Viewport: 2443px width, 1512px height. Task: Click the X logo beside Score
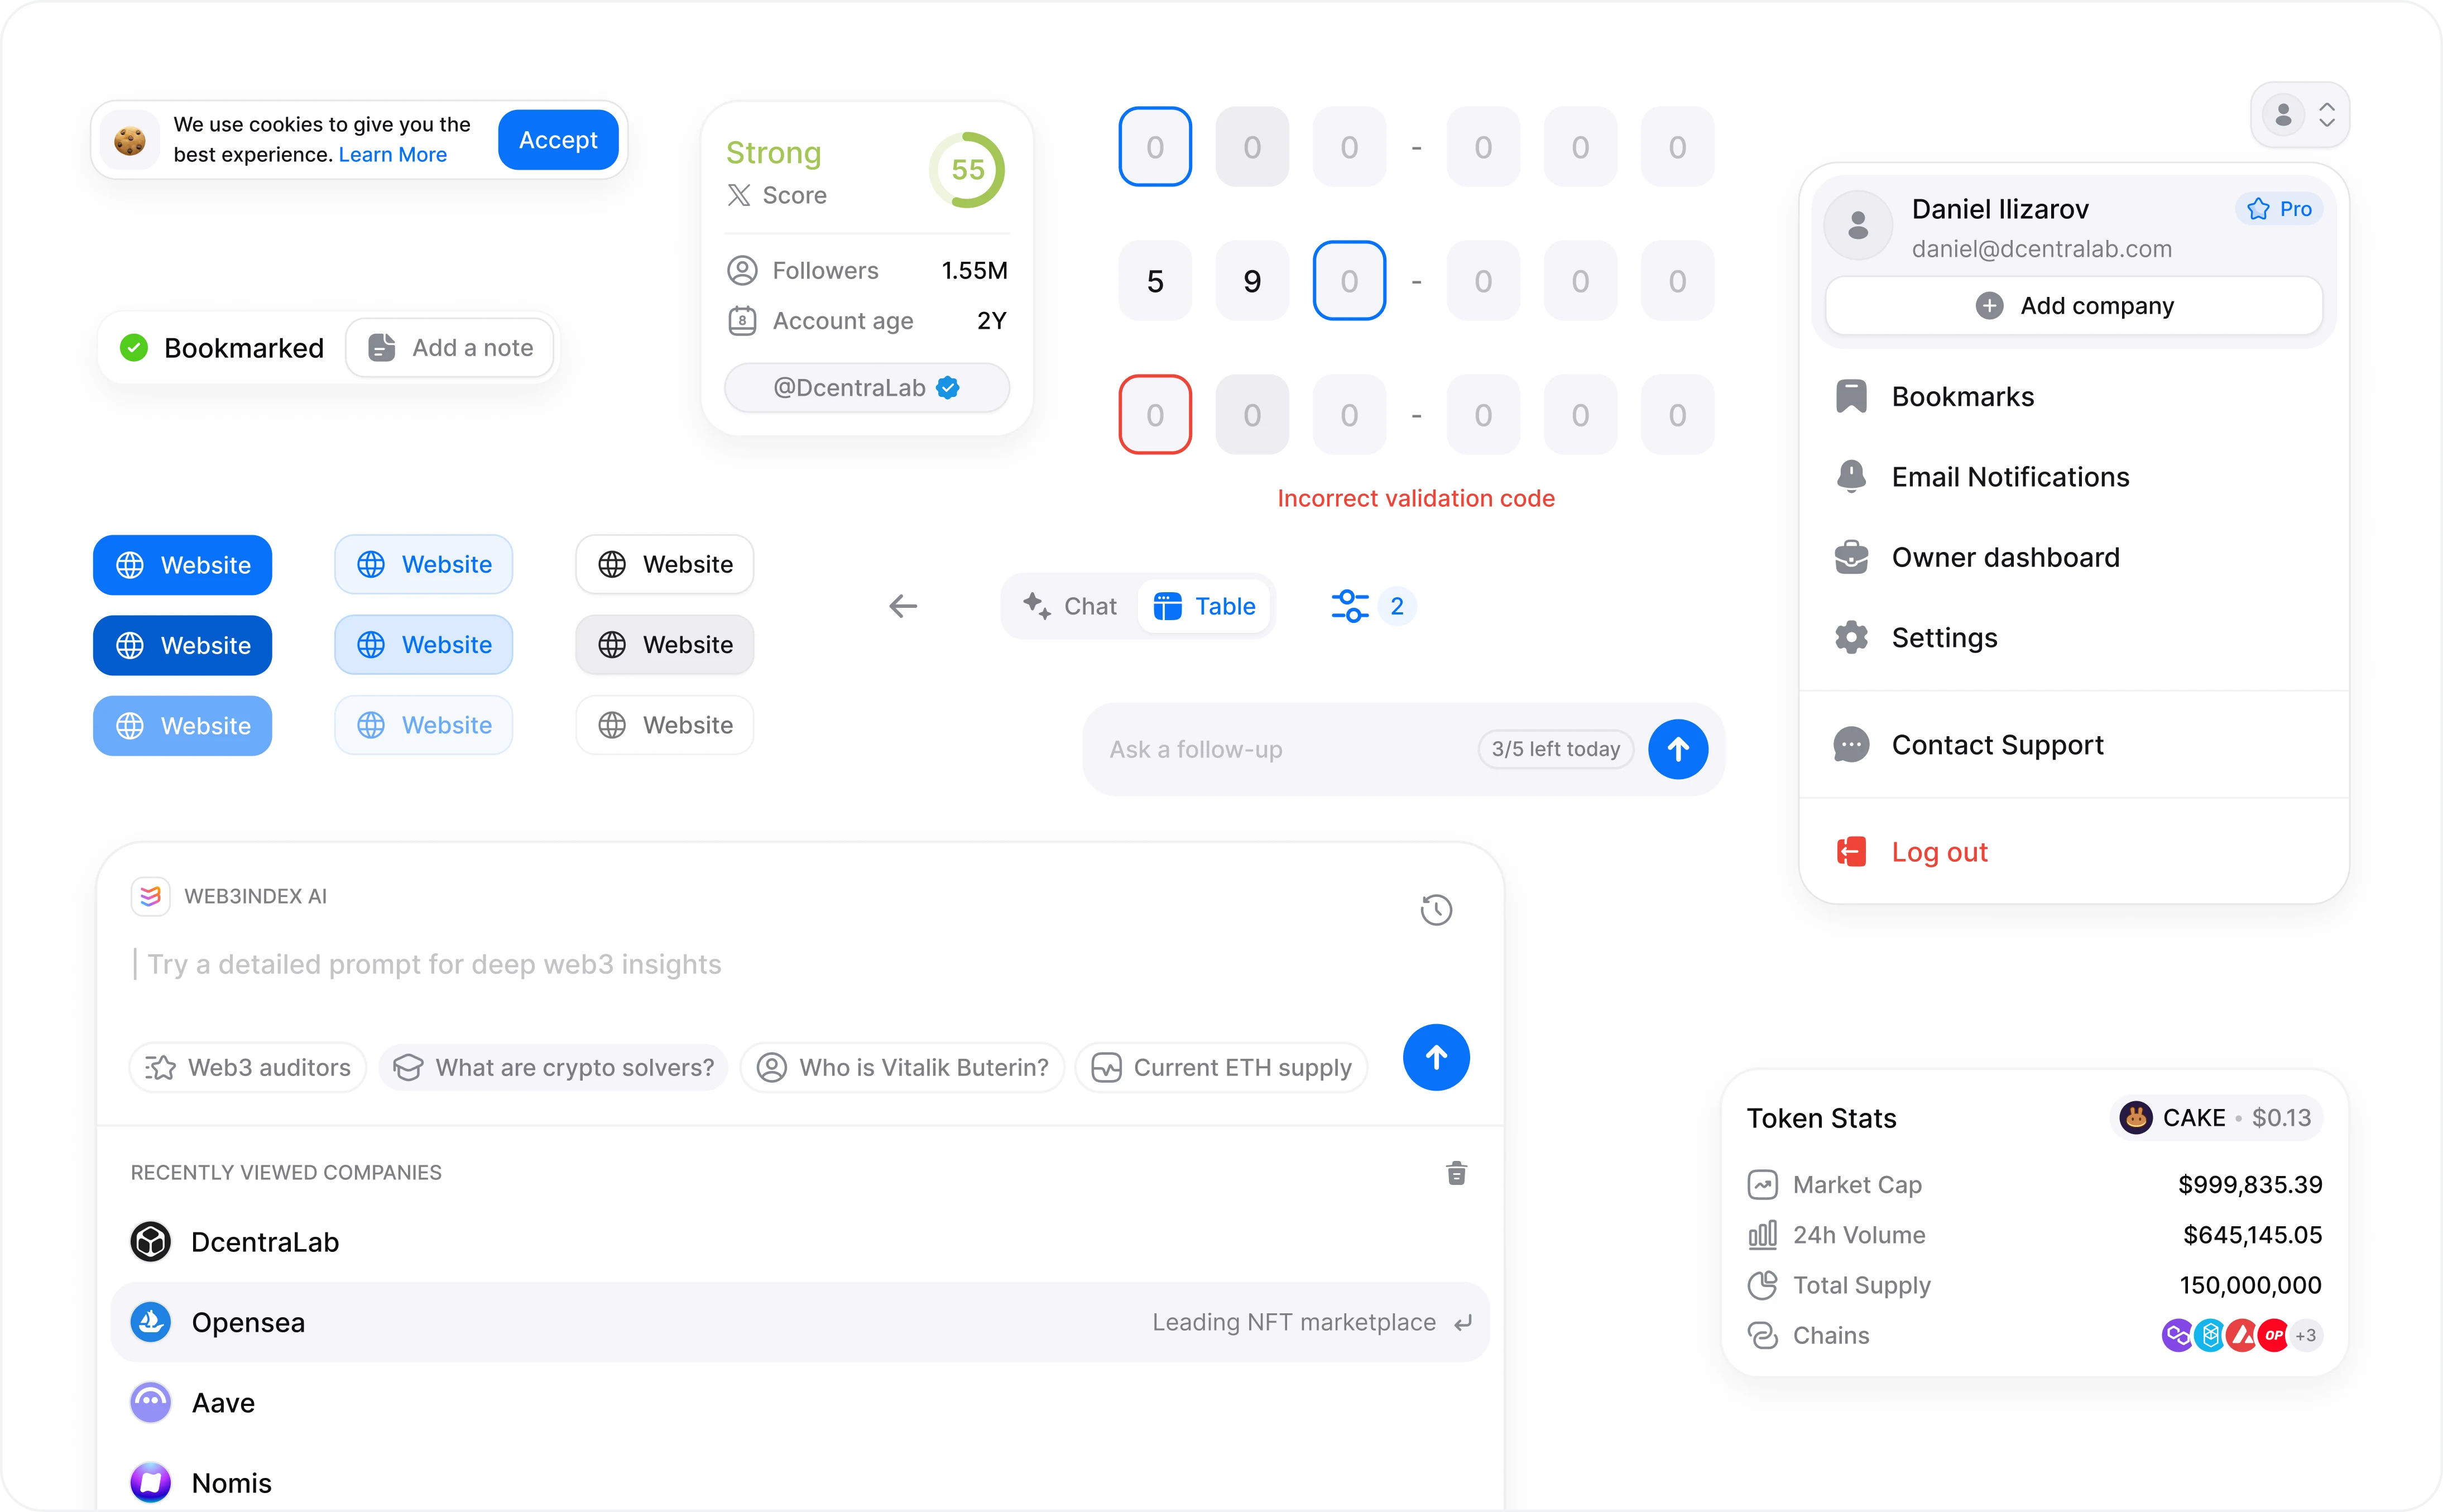(739, 195)
